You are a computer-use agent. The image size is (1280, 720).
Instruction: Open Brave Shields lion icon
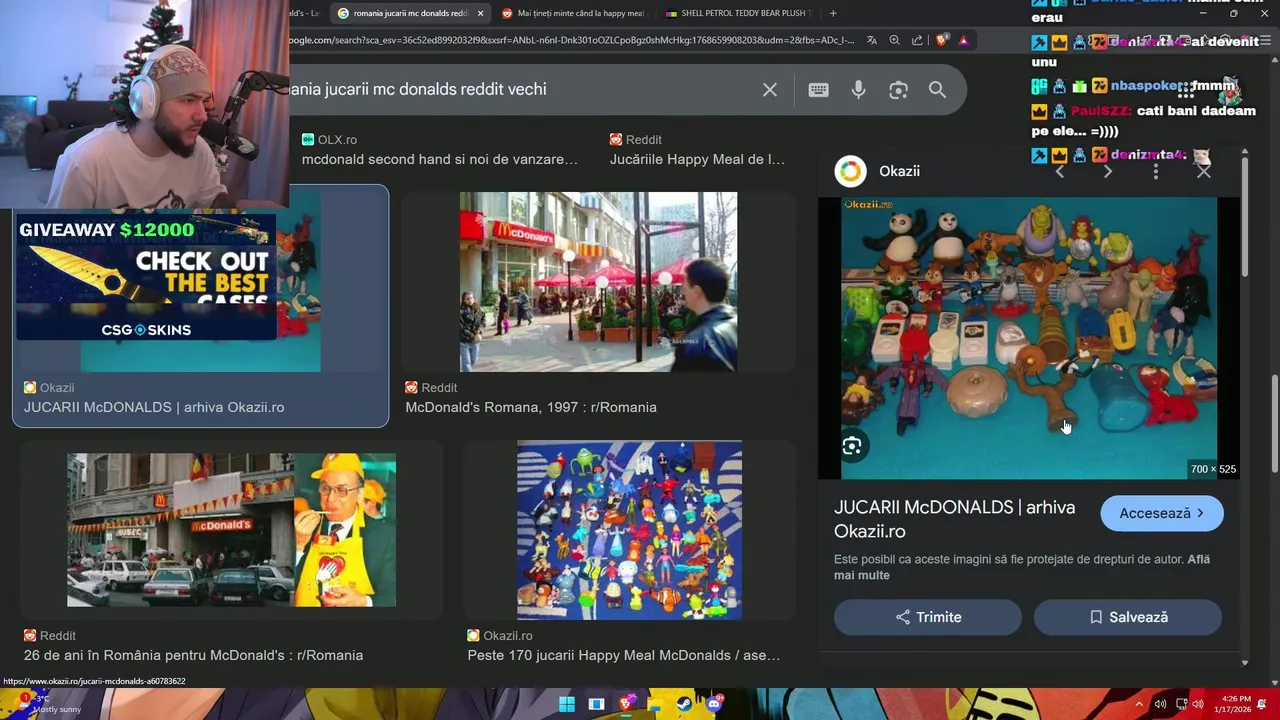click(942, 40)
